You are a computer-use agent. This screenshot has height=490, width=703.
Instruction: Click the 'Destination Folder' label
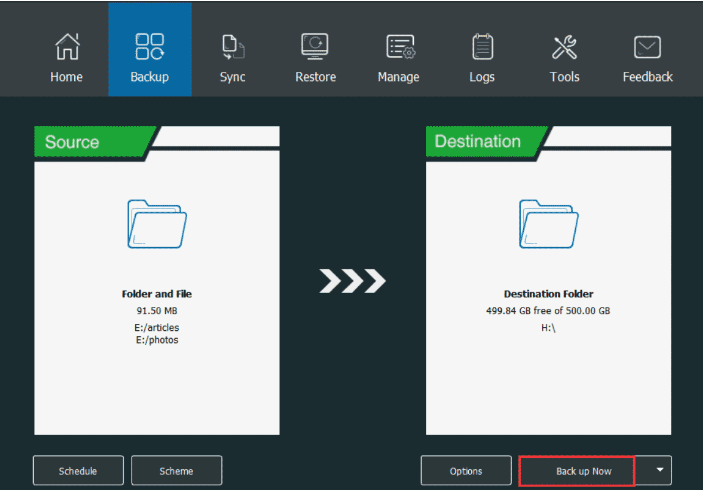[548, 294]
